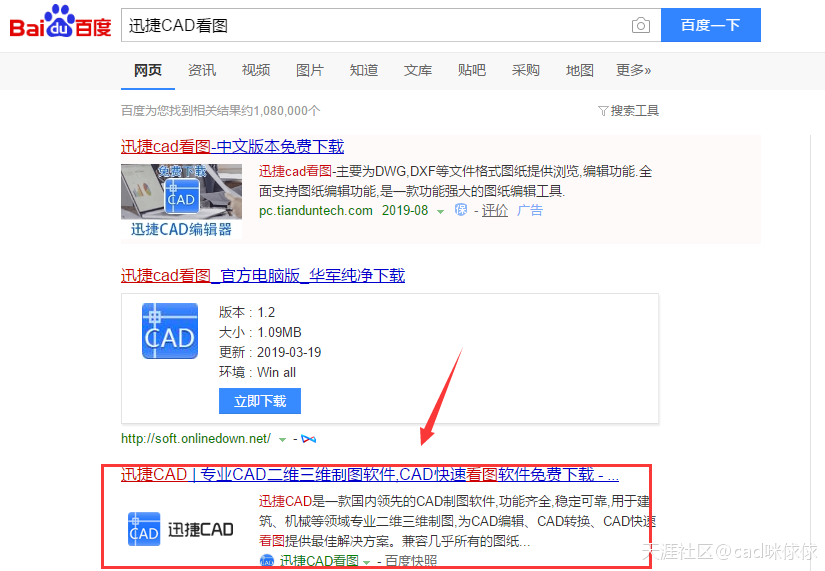The height and width of the screenshot is (571, 825).
Task: Click 环境：Win all text
Action: [x=257, y=373]
